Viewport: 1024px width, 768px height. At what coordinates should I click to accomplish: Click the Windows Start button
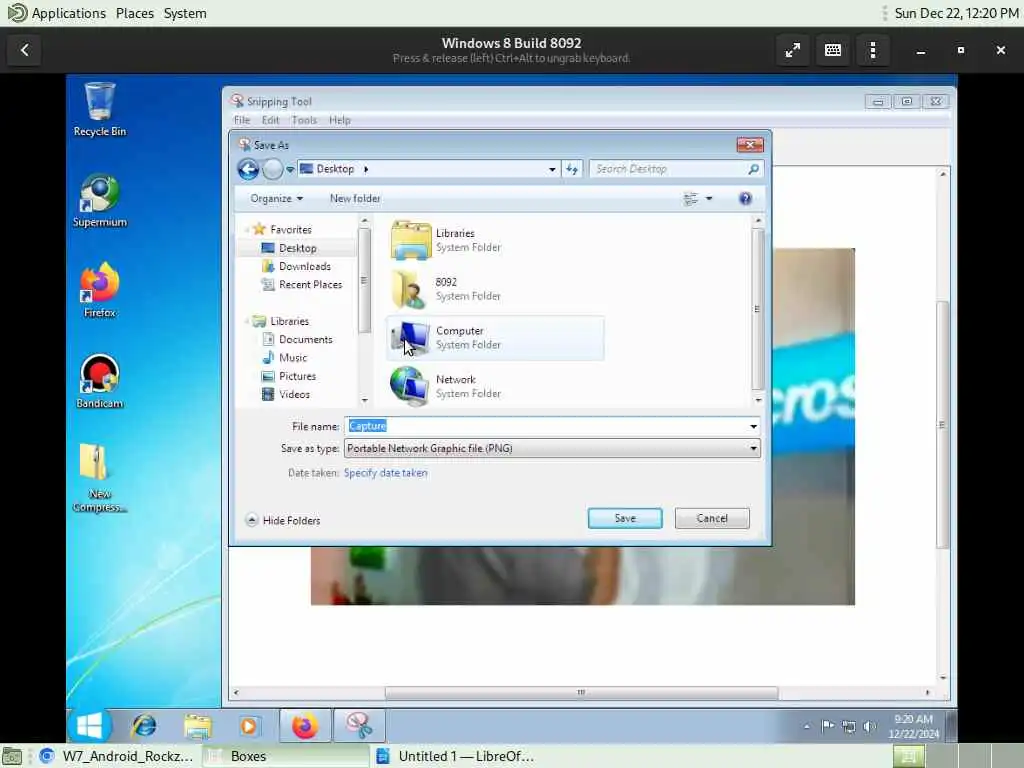pyautogui.click(x=89, y=726)
